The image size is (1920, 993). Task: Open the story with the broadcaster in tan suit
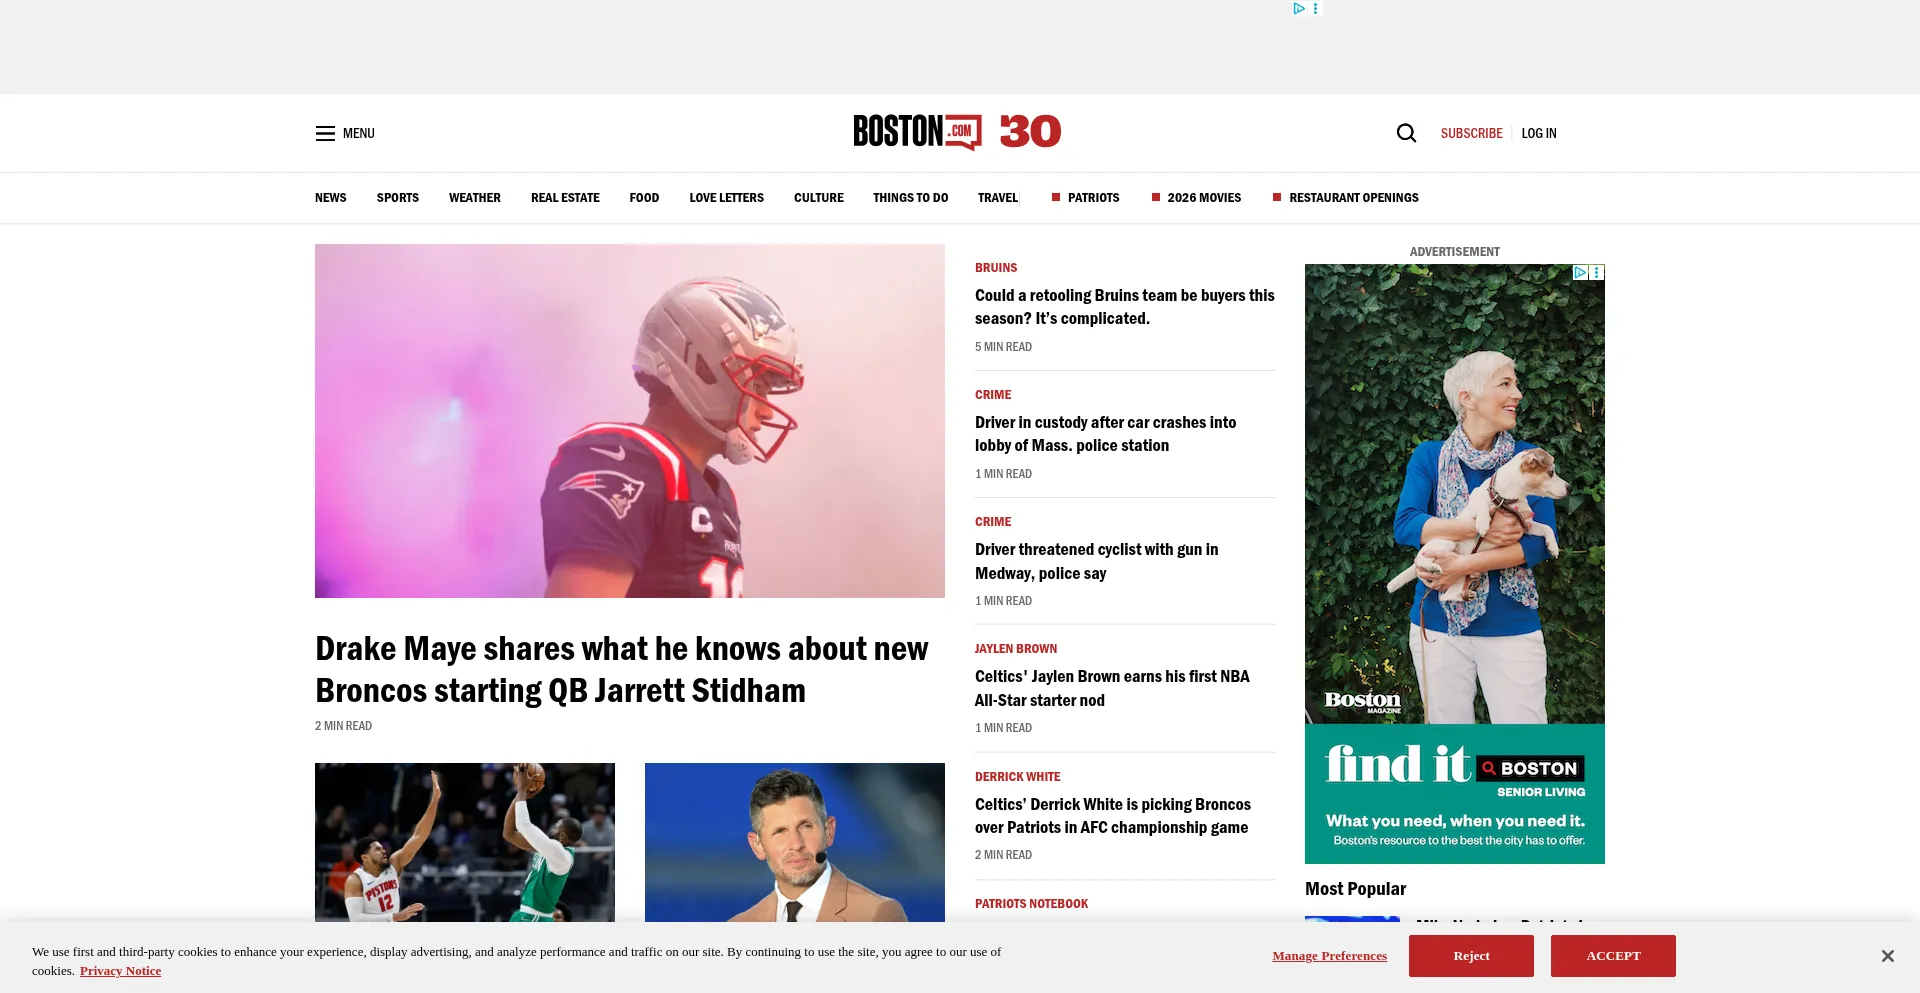point(795,842)
